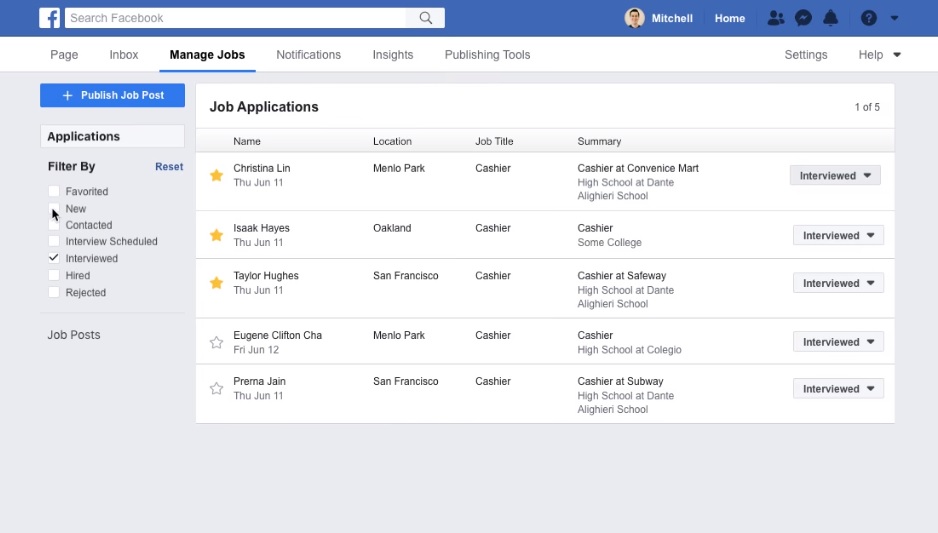This screenshot has height=533, width=938.
Task: Click the search magnifier icon
Action: pos(426,18)
